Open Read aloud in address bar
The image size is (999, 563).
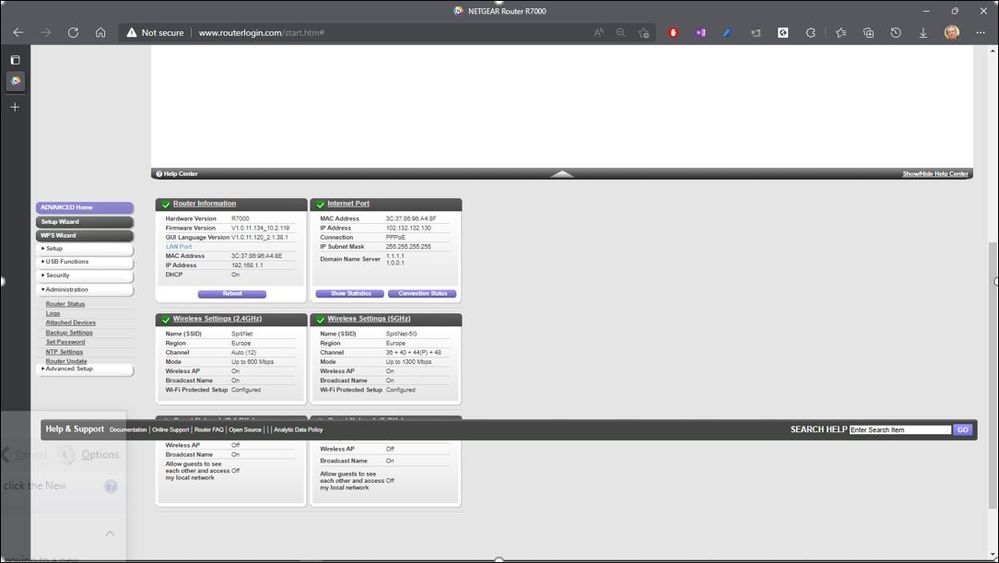[x=598, y=32]
